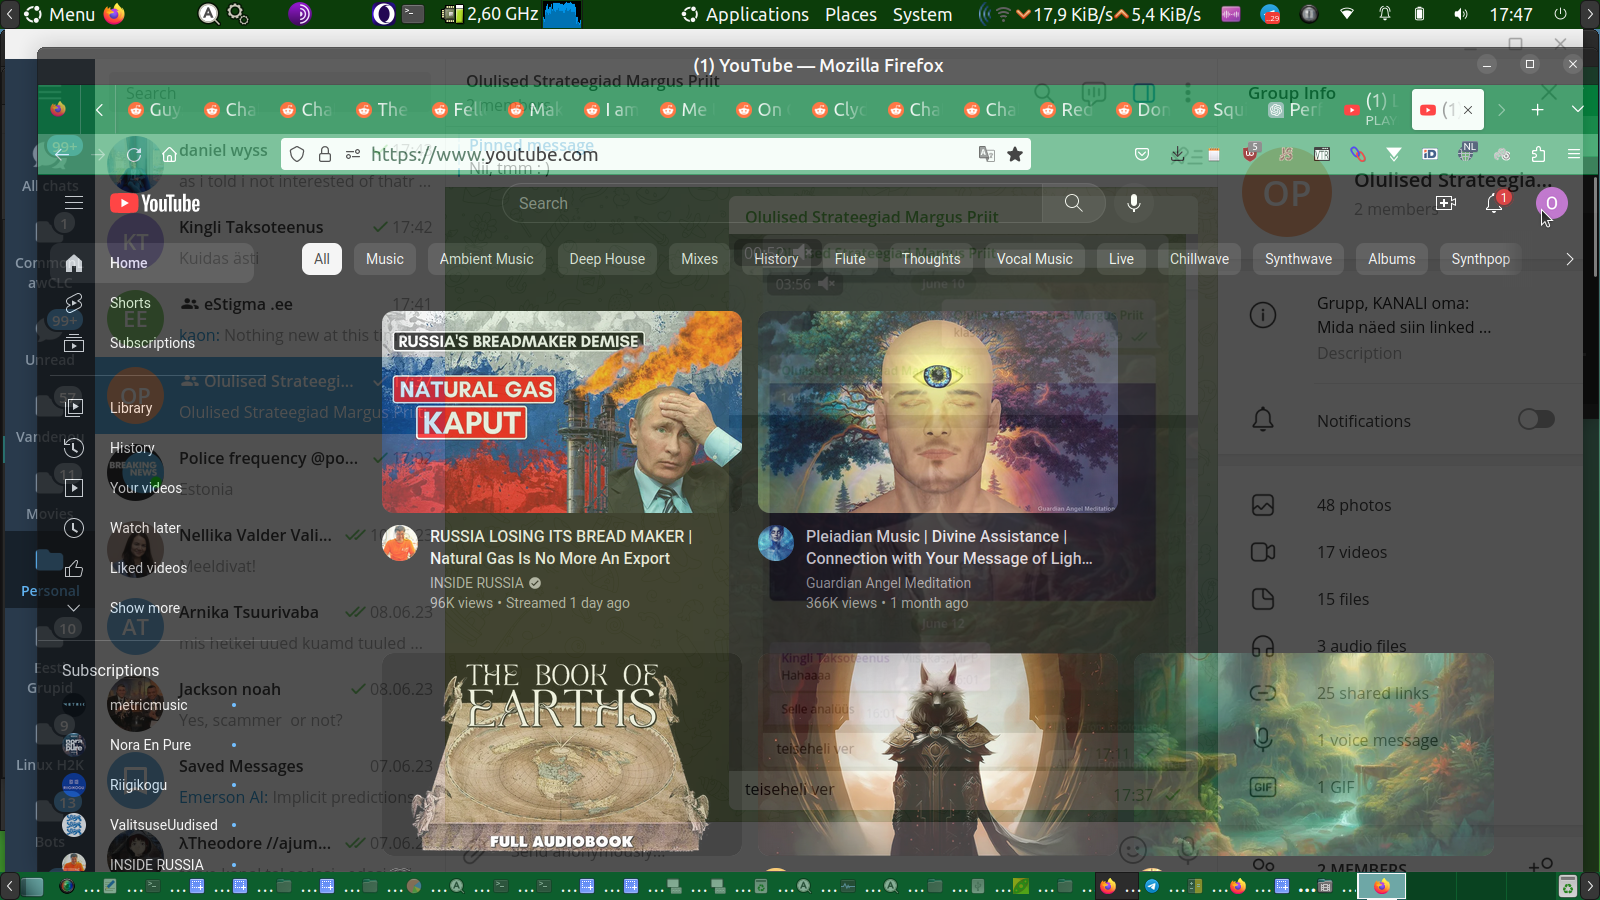The image size is (1600, 900).
Task: Open the YouTube guide hamburger menu
Action: pyautogui.click(x=74, y=203)
